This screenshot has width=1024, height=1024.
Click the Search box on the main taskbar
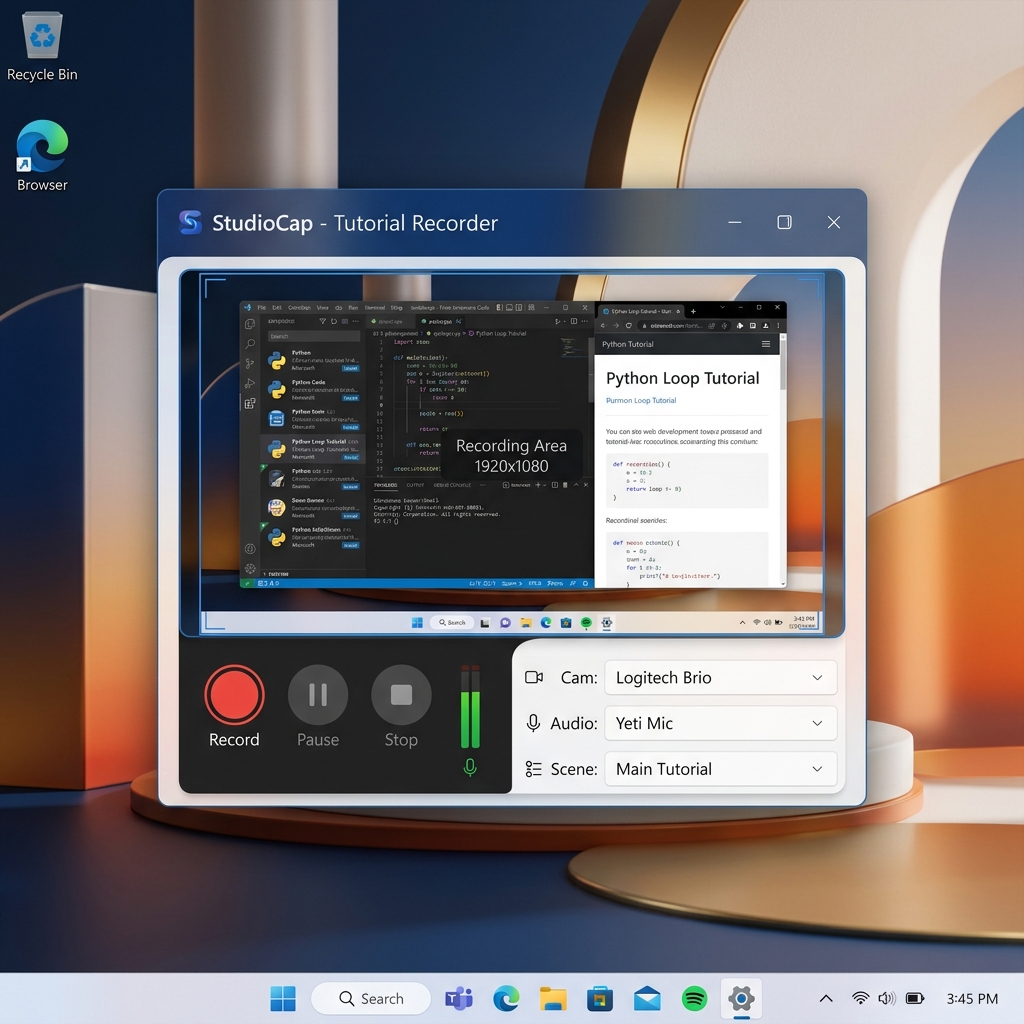click(x=371, y=999)
